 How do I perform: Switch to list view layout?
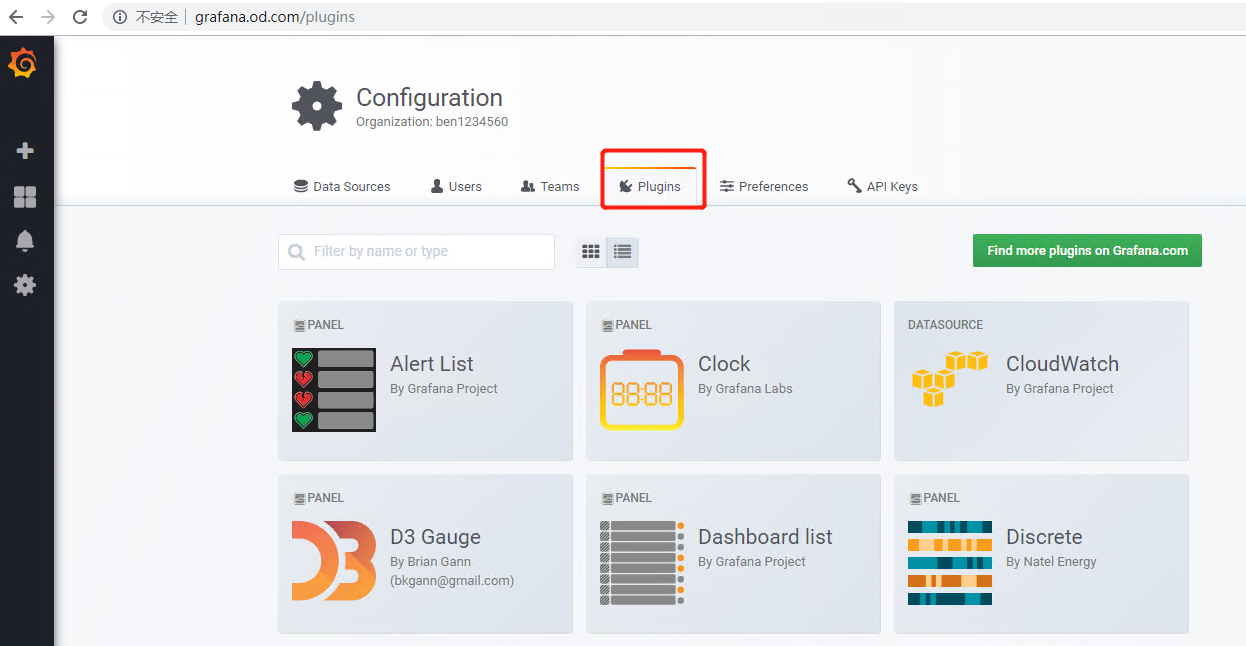coord(623,252)
